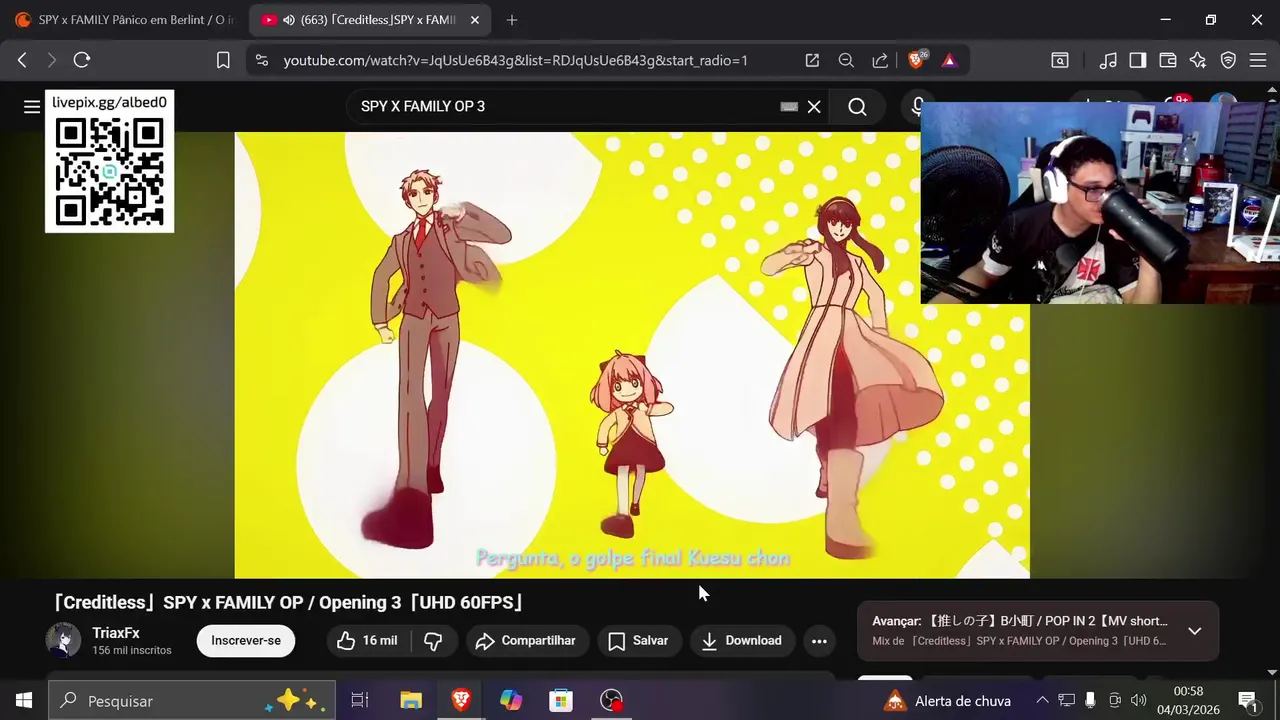This screenshot has height=720, width=1280.
Task: Open site settings icon beside the URL
Action: click(x=262, y=60)
